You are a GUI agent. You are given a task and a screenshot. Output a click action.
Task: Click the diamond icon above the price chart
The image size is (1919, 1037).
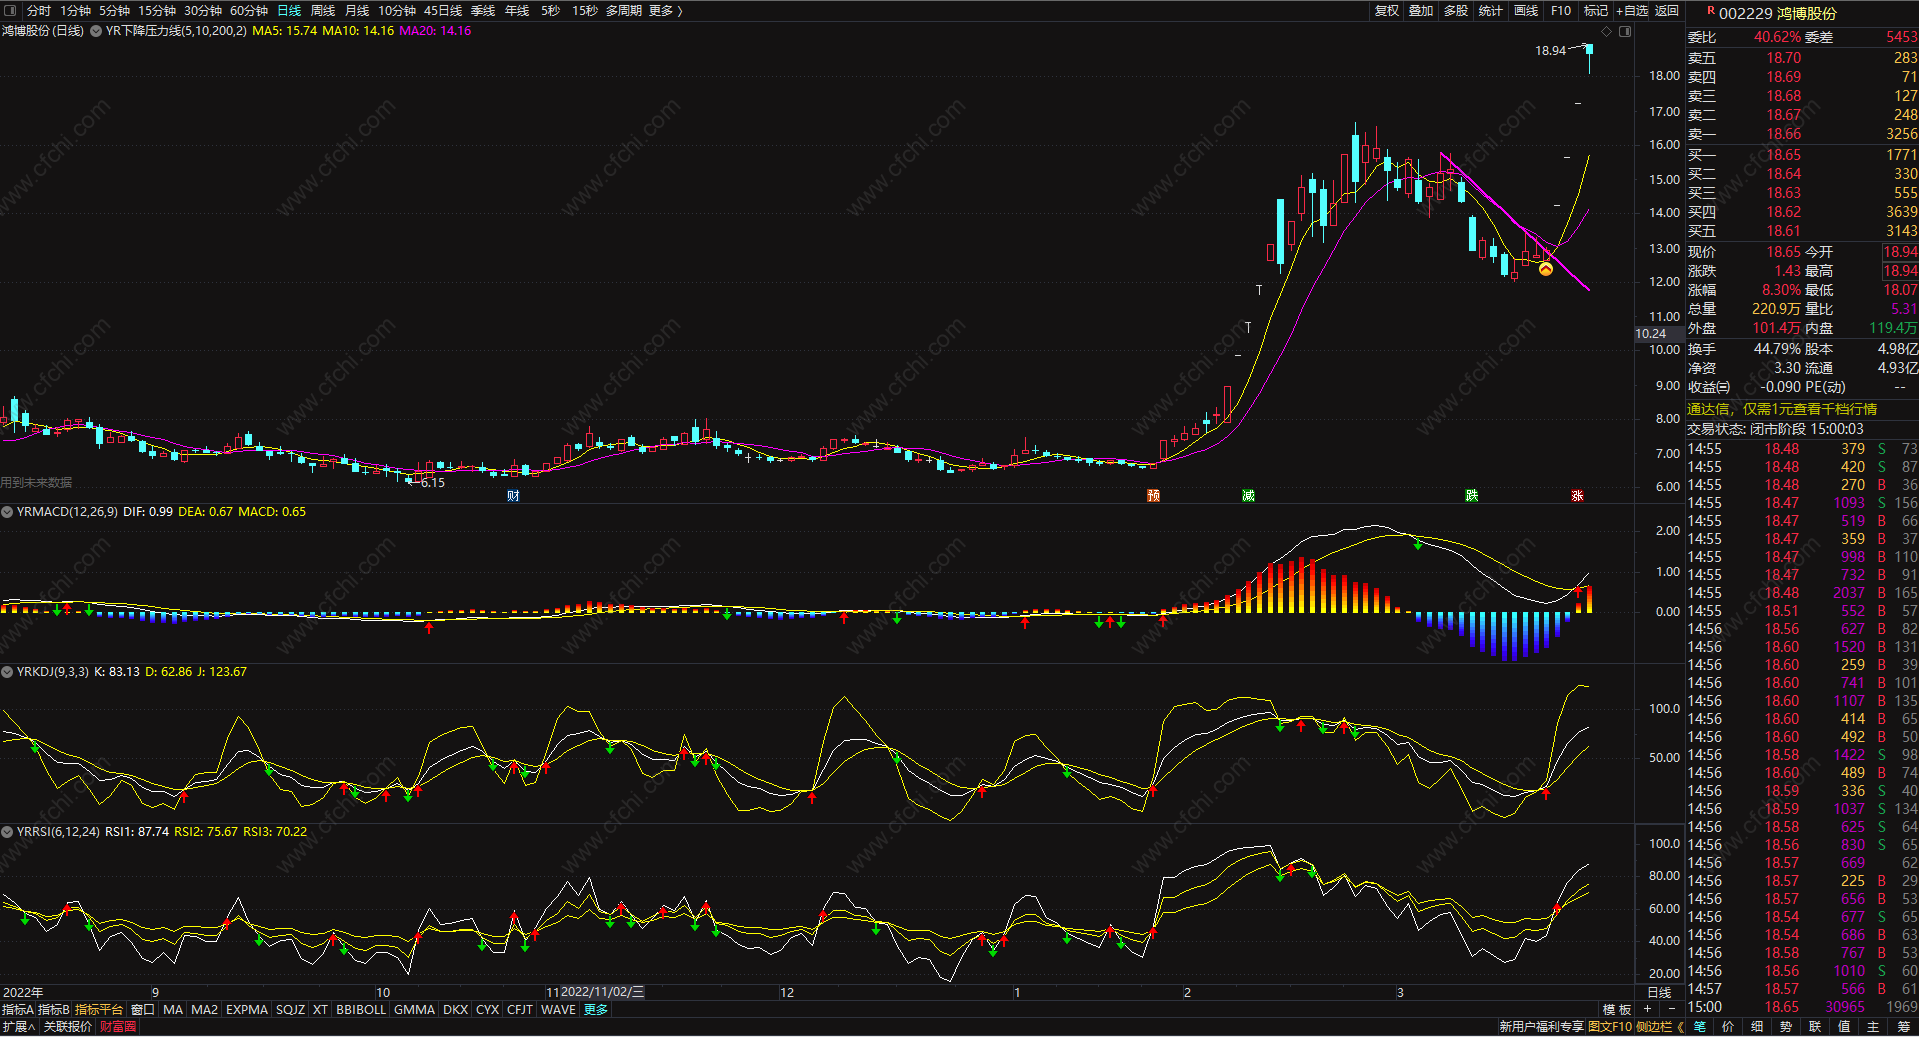tap(1607, 32)
